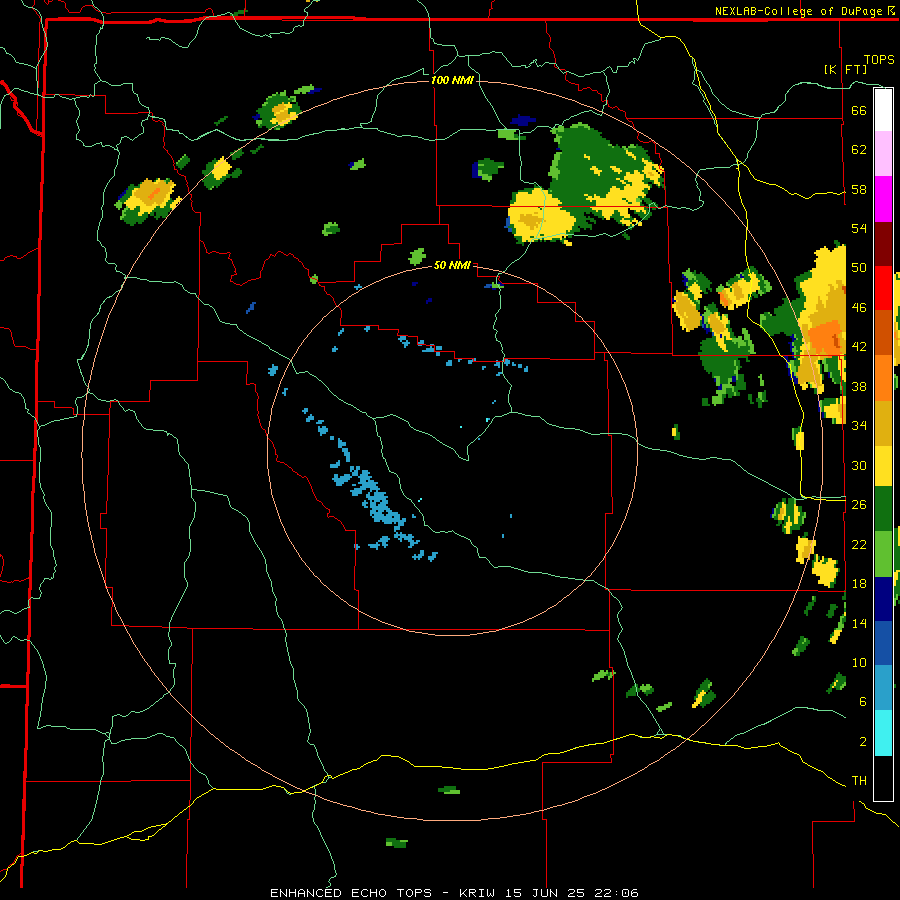This screenshot has width=900, height=900.
Task: Select the dark red legend swatch near 54
Action: (x=883, y=243)
